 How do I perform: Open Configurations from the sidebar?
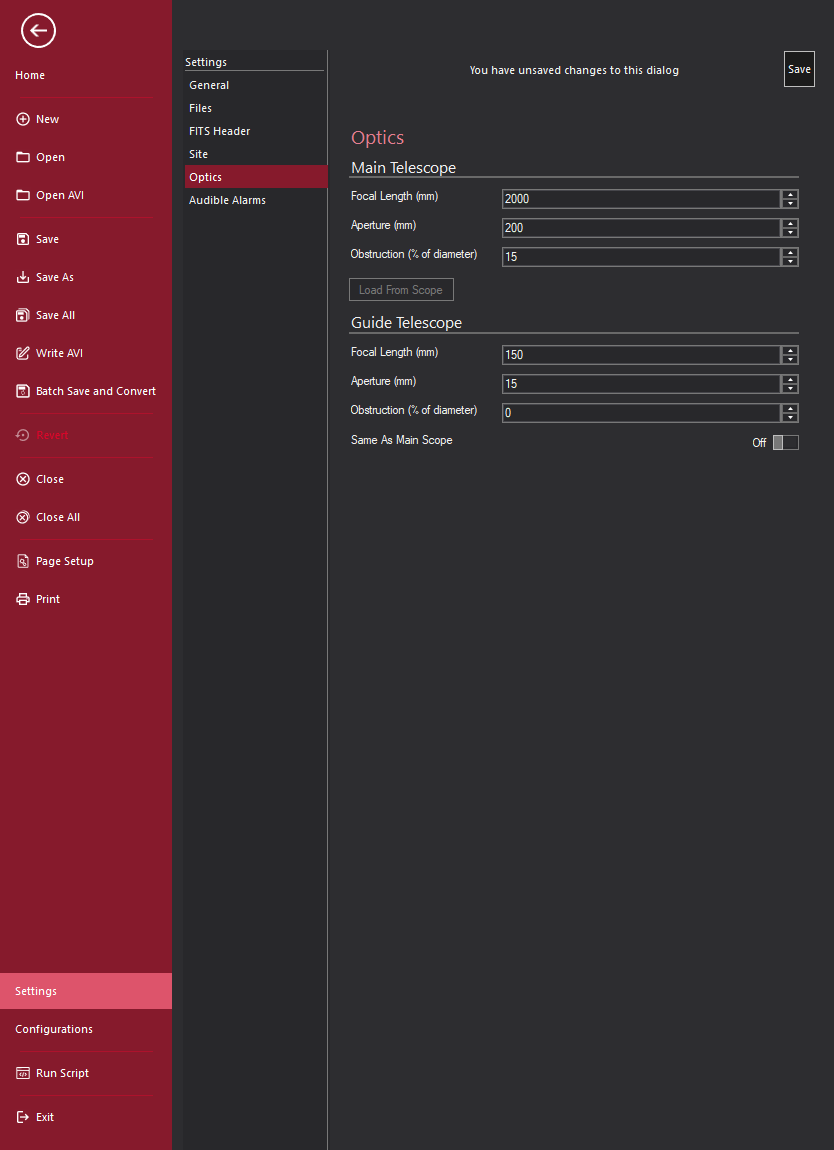[x=54, y=1029]
